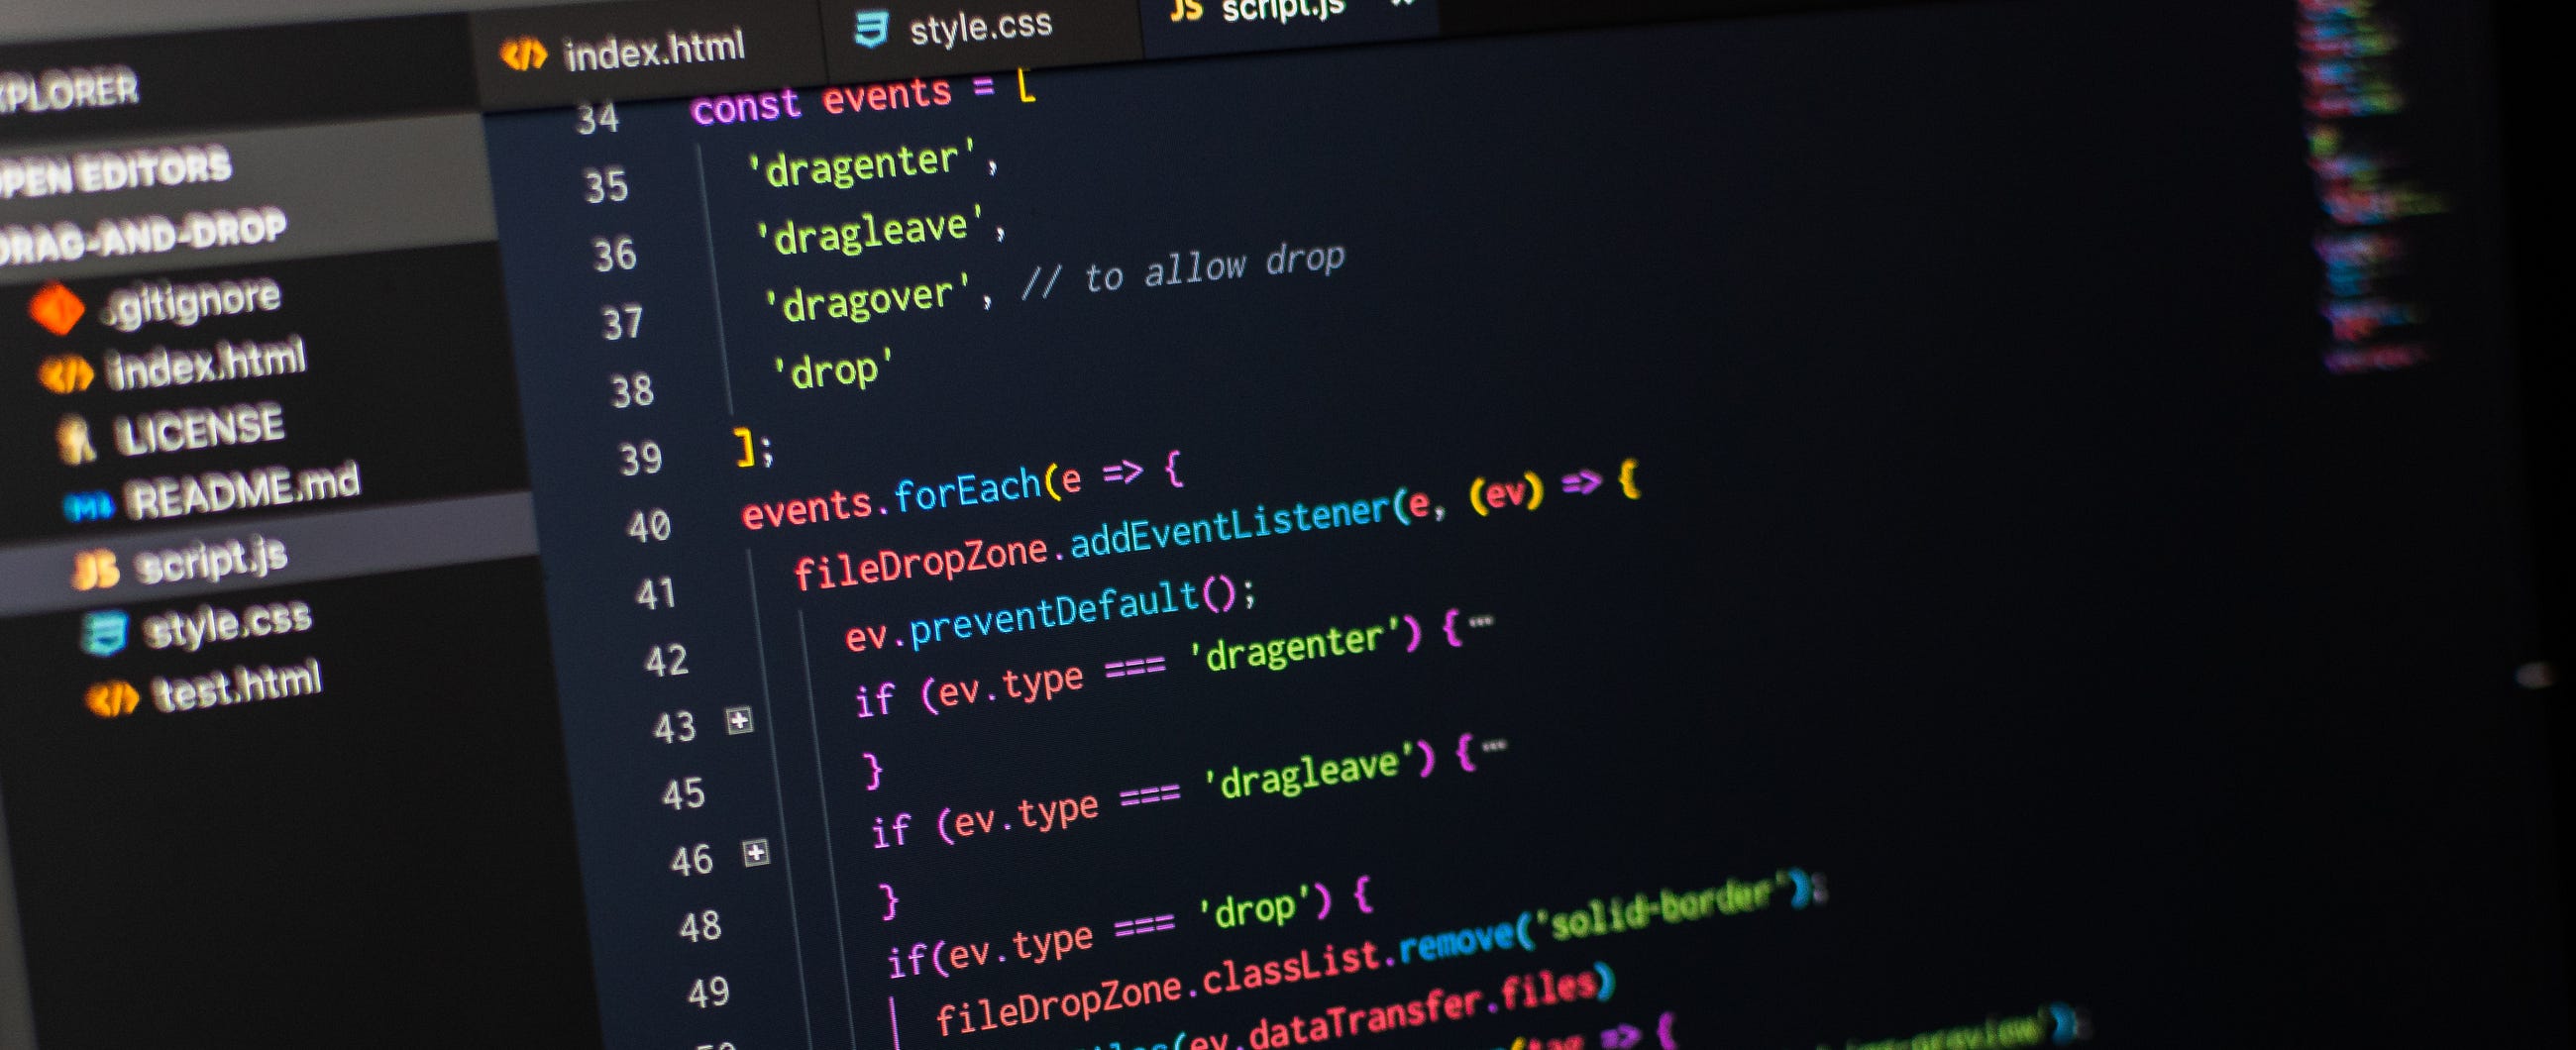2576x1050 pixels.
Task: Click line number 34 in the gutter
Action: pos(598,120)
